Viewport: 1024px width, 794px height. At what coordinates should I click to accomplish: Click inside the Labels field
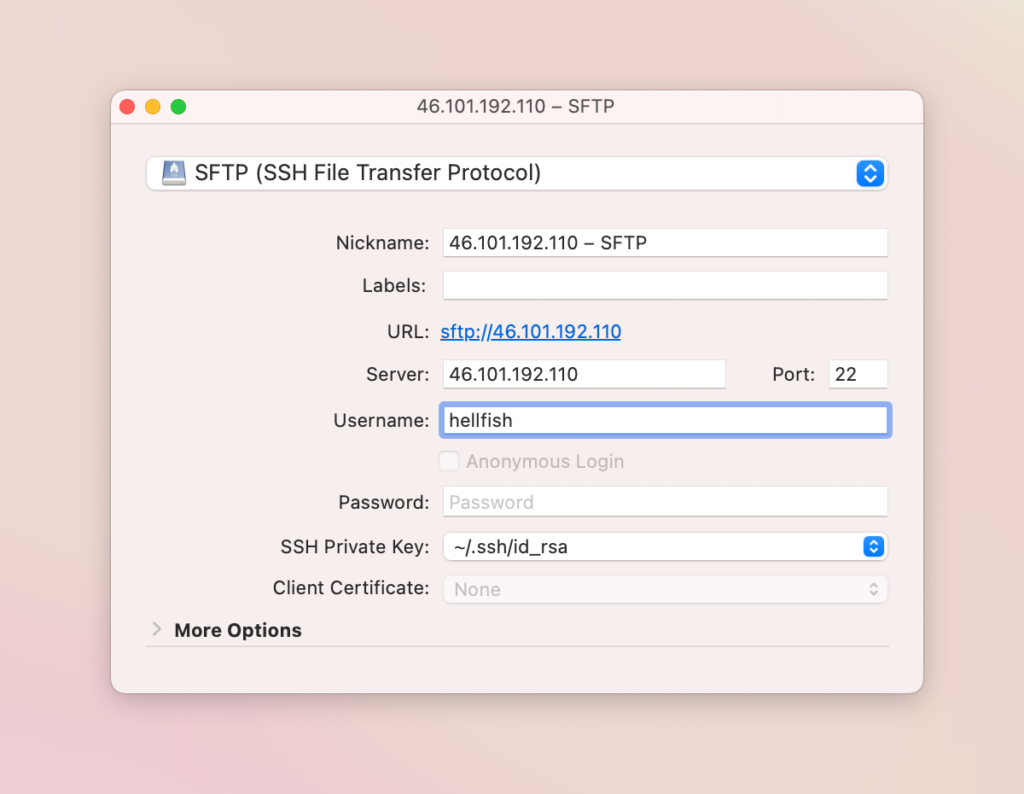[665, 285]
